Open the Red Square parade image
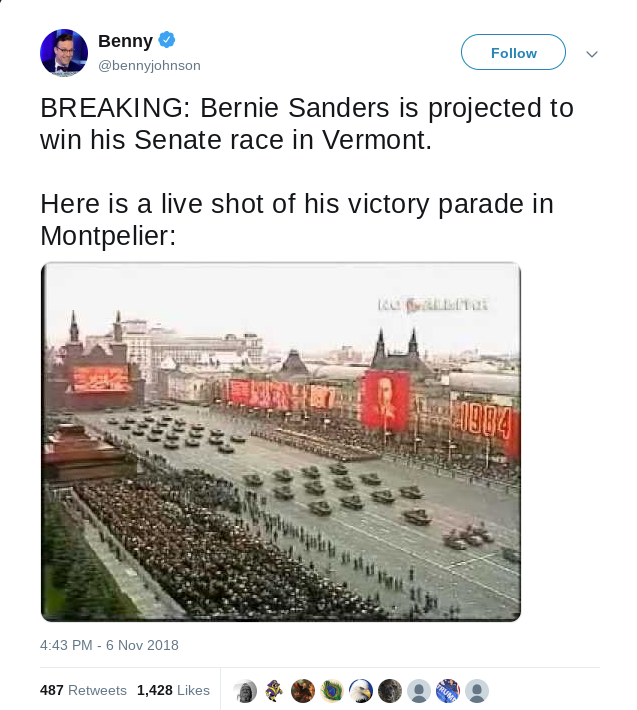 point(281,441)
